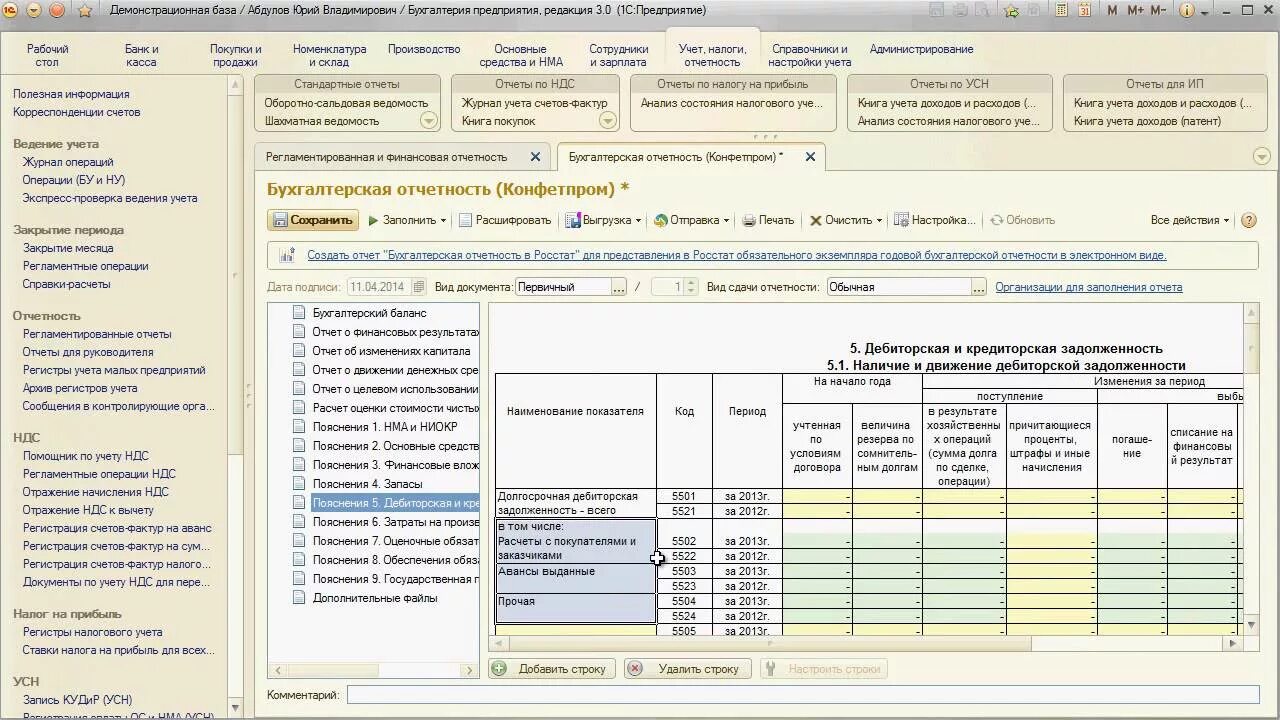Open the 1C main menu logo icon
This screenshot has height=720, width=1280.
coord(11,11)
